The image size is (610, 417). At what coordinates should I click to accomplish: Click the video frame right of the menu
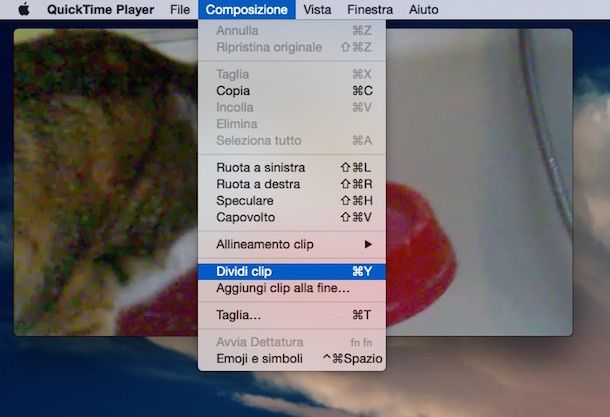coord(479,182)
